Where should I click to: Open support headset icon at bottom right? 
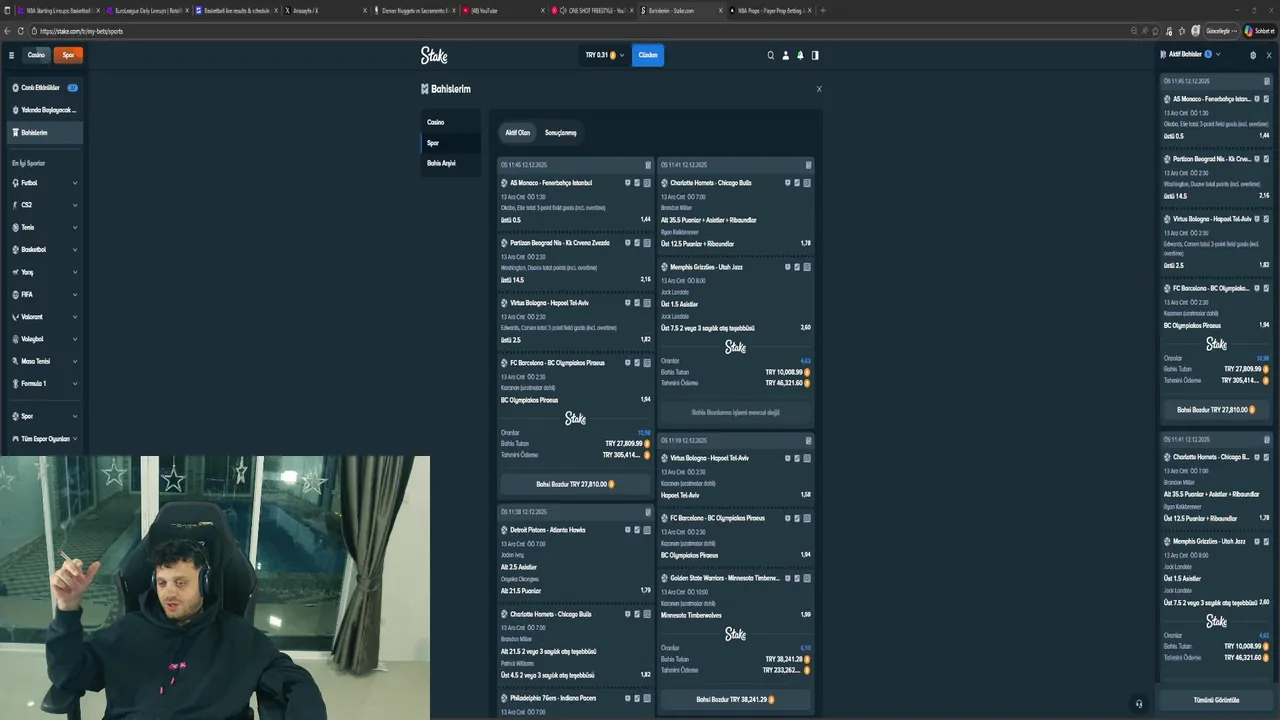[x=1139, y=704]
